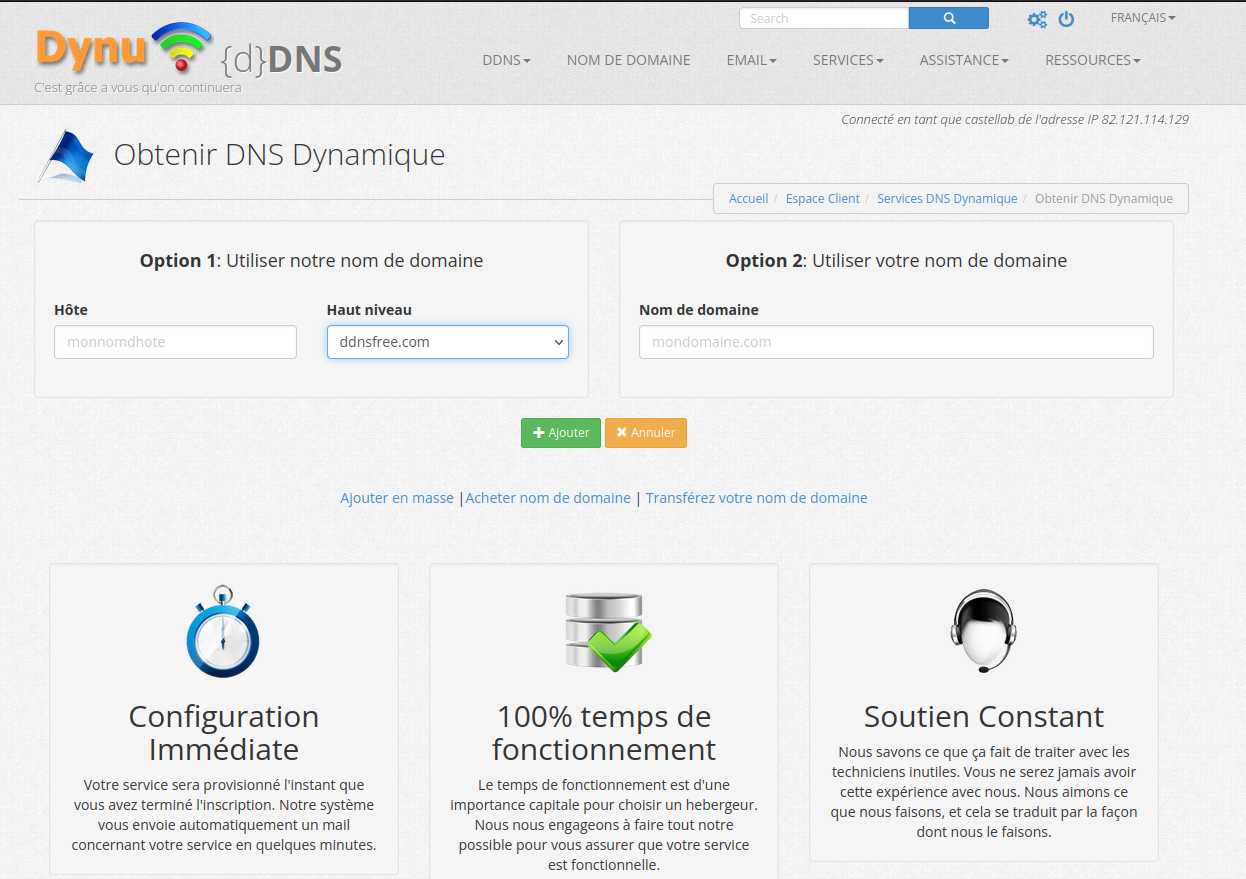Viewport: 1246px width, 879px height.
Task: Open the ASSISTANCE menu
Action: tap(963, 60)
